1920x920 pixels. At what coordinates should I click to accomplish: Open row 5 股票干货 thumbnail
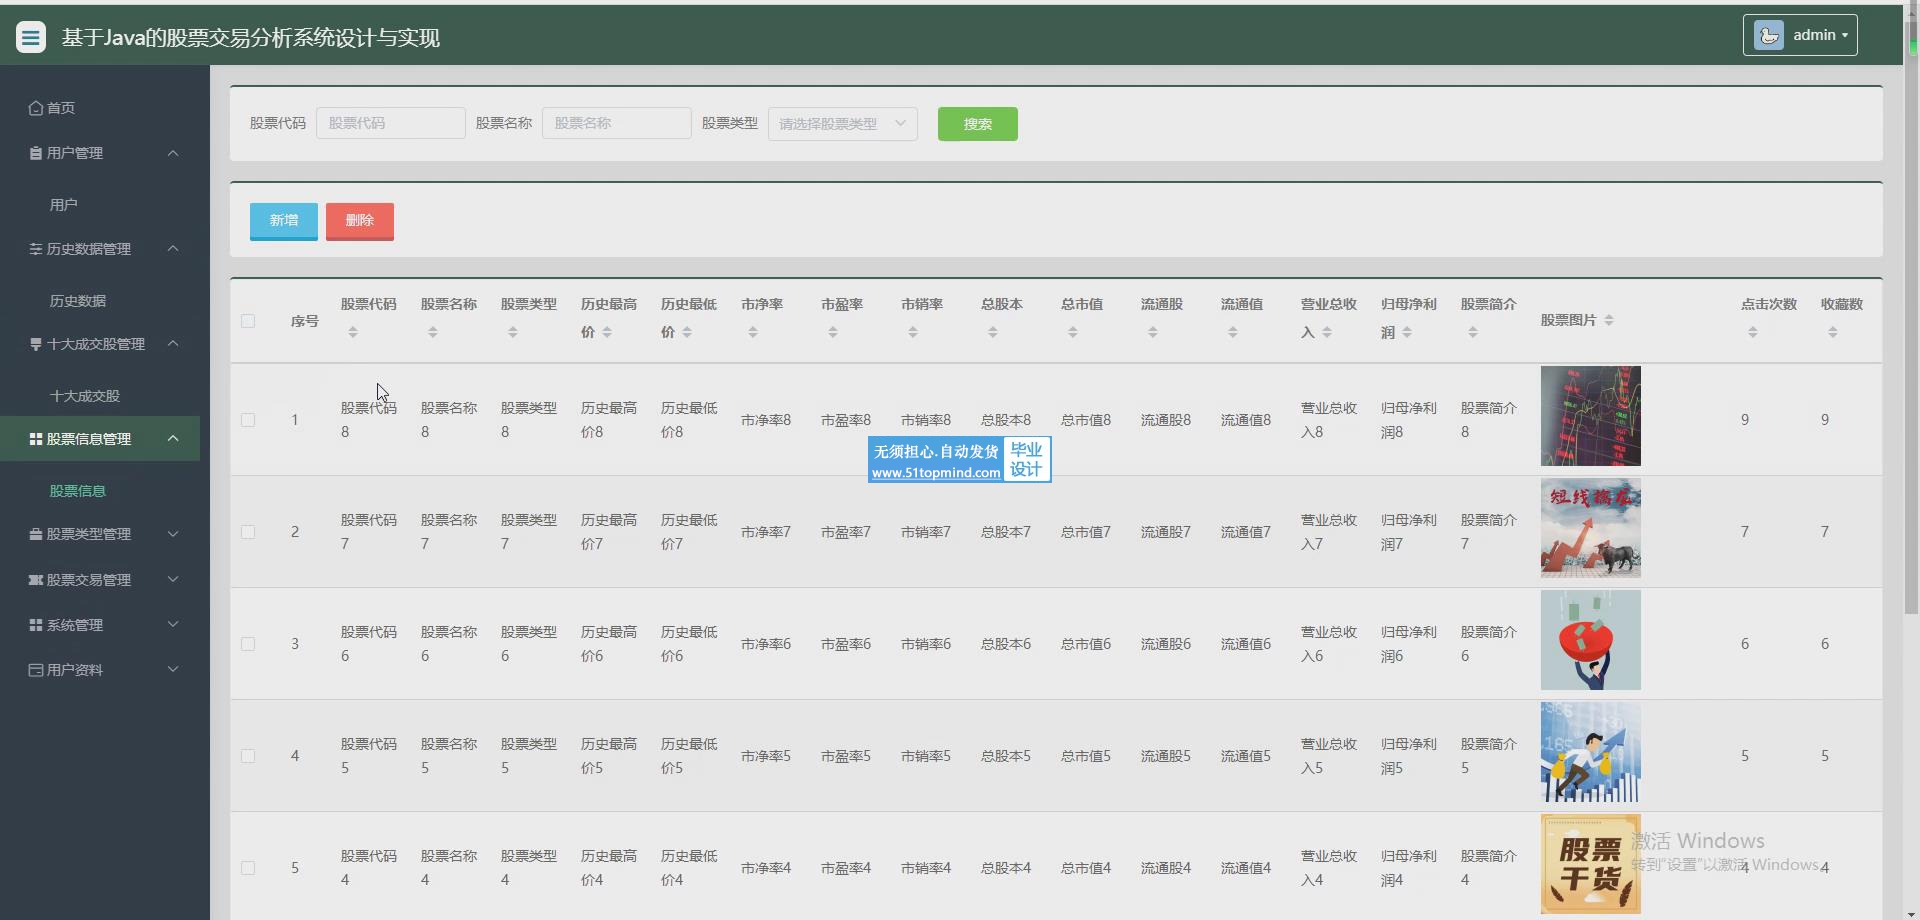1591,864
